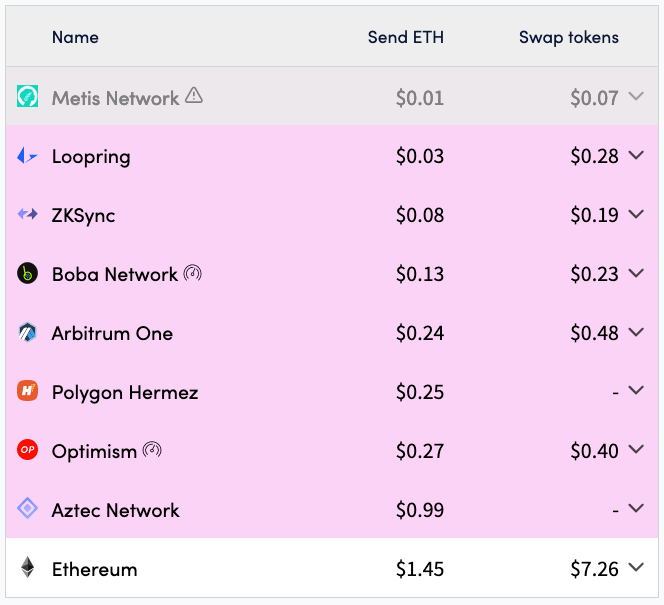
Task: Sort by the Send ETH column header
Action: (406, 37)
